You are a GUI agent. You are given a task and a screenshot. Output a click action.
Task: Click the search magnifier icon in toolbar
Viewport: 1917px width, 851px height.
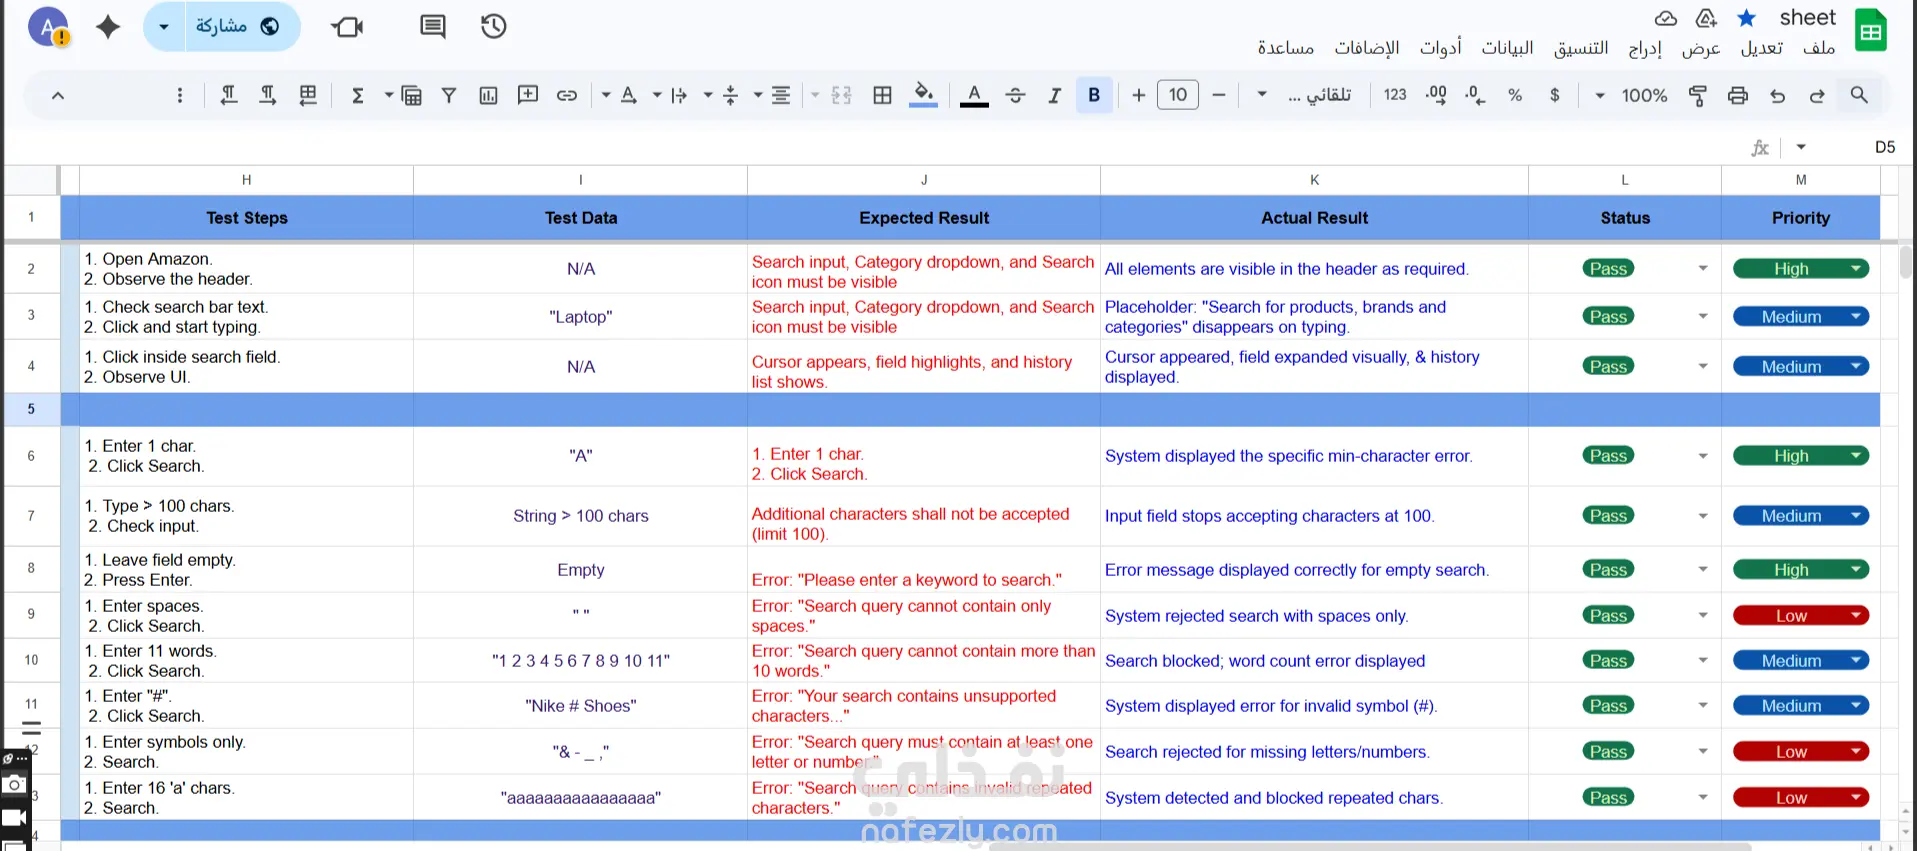pos(1859,95)
